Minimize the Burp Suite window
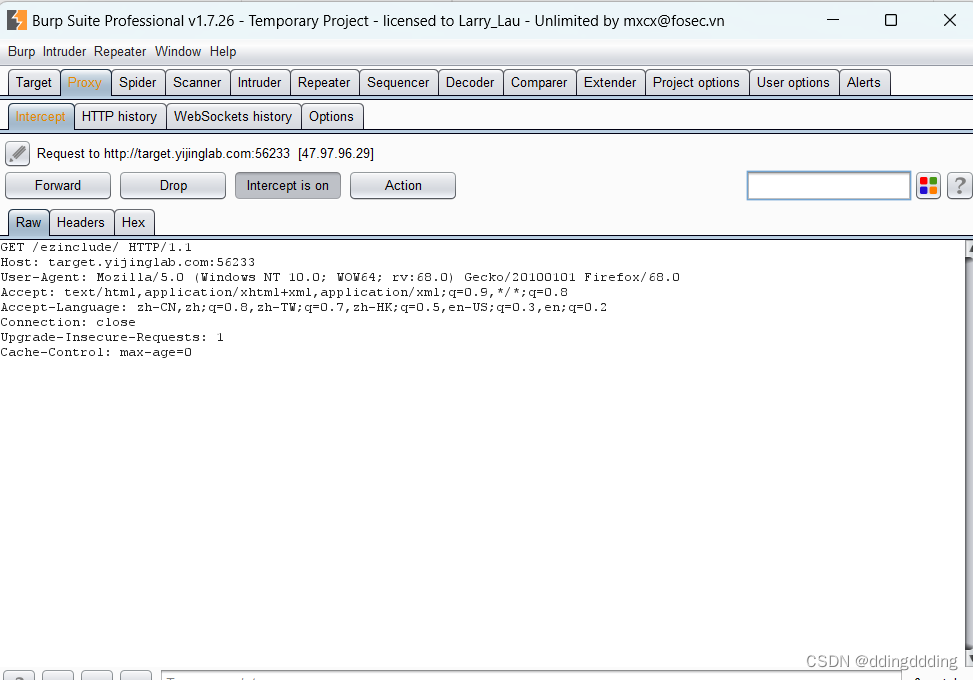This screenshot has width=973, height=680. coord(833,20)
